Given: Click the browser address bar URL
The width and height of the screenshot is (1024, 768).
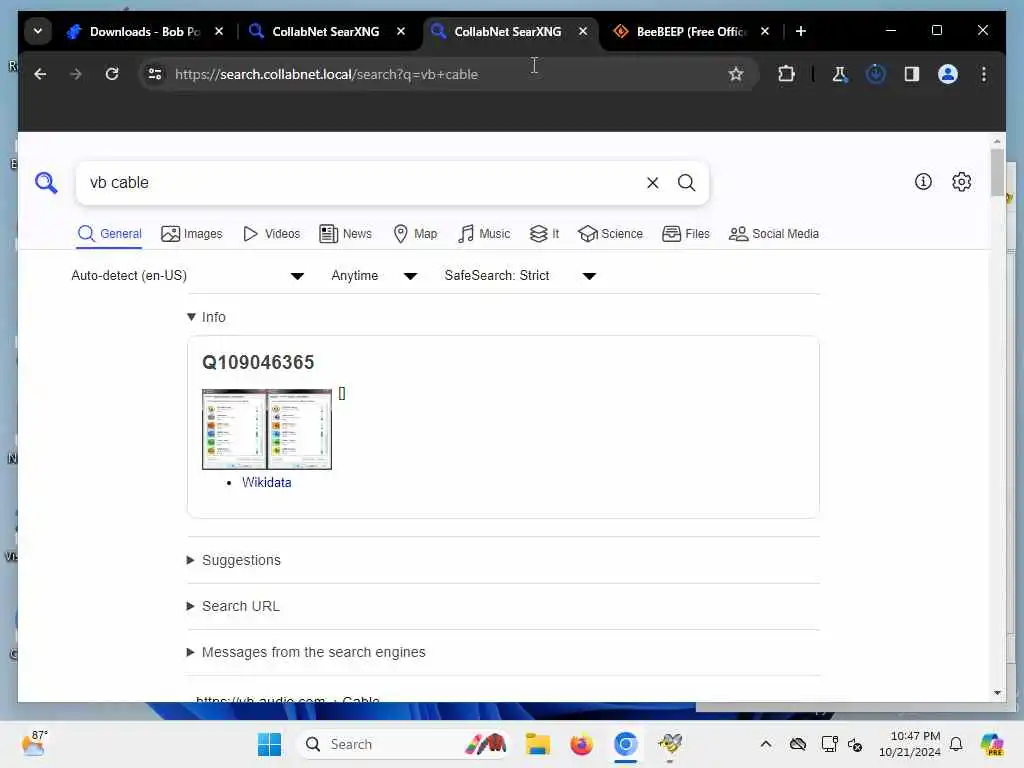Looking at the screenshot, I should (327, 74).
